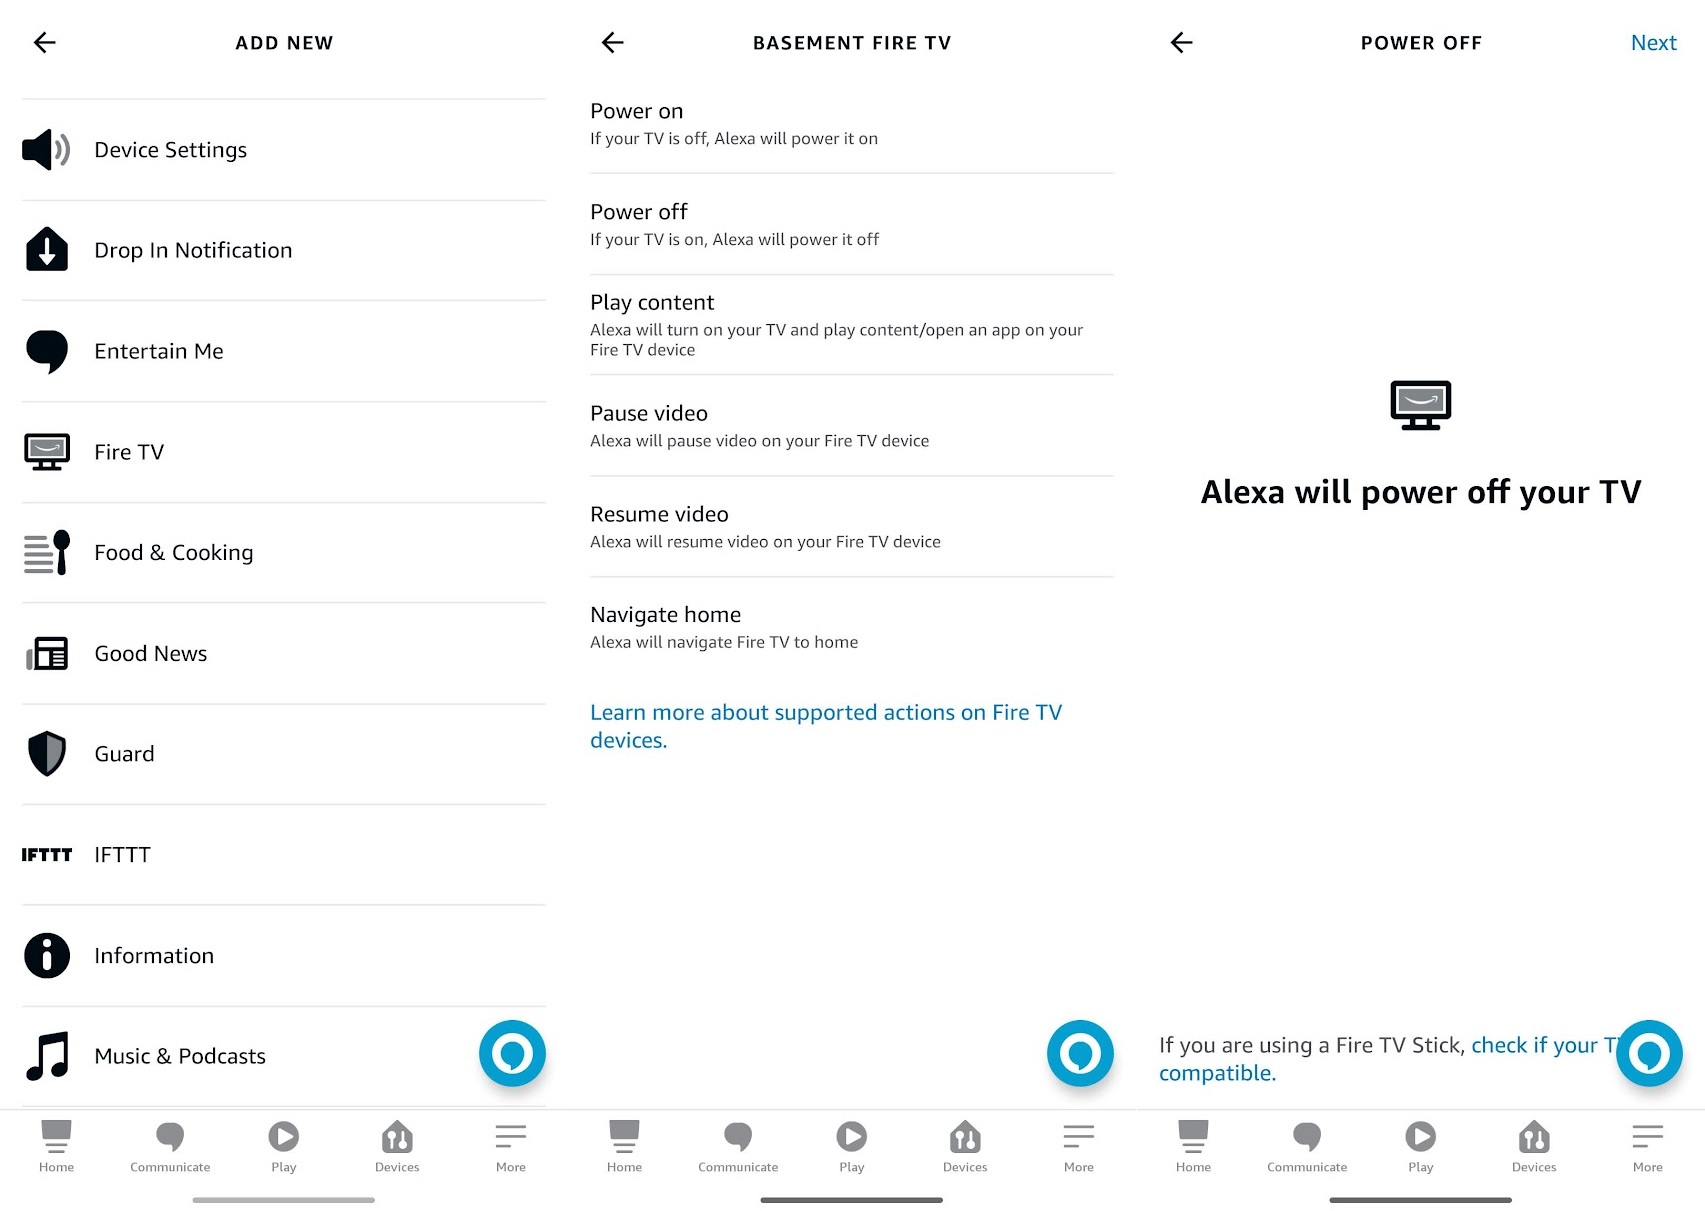Go back from Basement Fire TV screen
This screenshot has width=1705, height=1211.
pyautogui.click(x=611, y=42)
